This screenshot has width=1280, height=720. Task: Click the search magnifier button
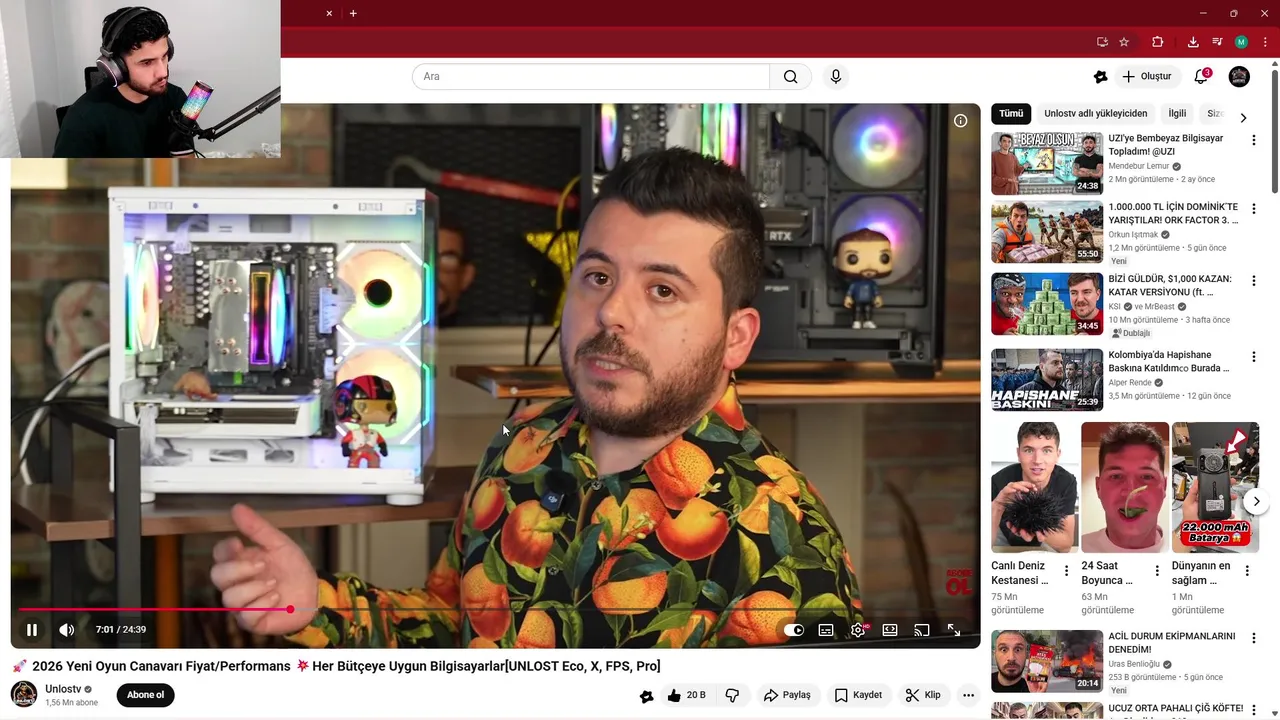pyautogui.click(x=791, y=77)
